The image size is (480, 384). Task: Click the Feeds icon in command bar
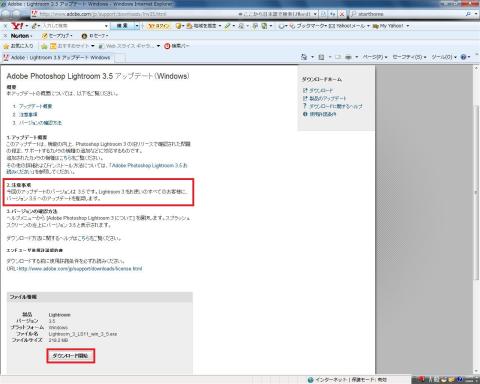click(x=321, y=57)
